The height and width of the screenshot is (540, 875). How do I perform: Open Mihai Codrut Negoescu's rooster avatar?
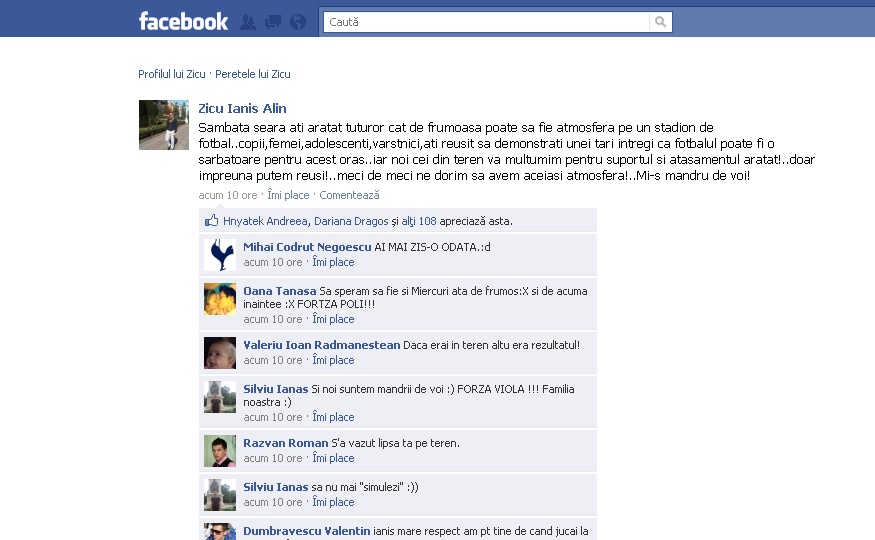pos(220,255)
